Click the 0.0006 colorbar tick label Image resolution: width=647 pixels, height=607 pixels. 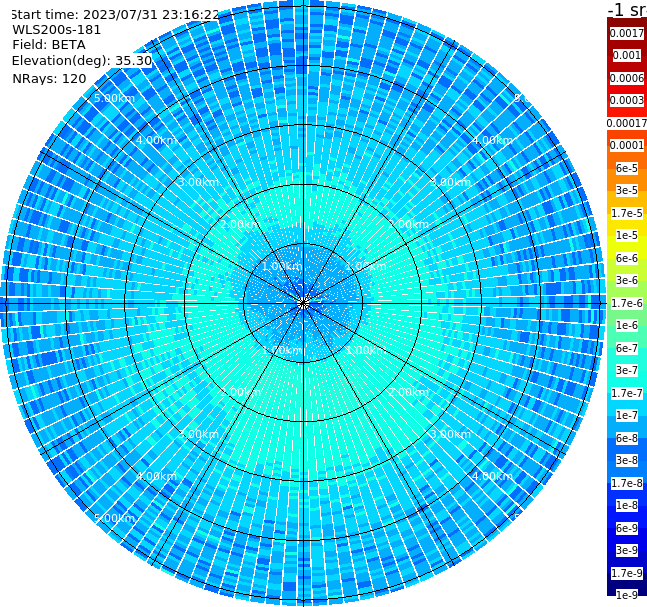click(627, 78)
